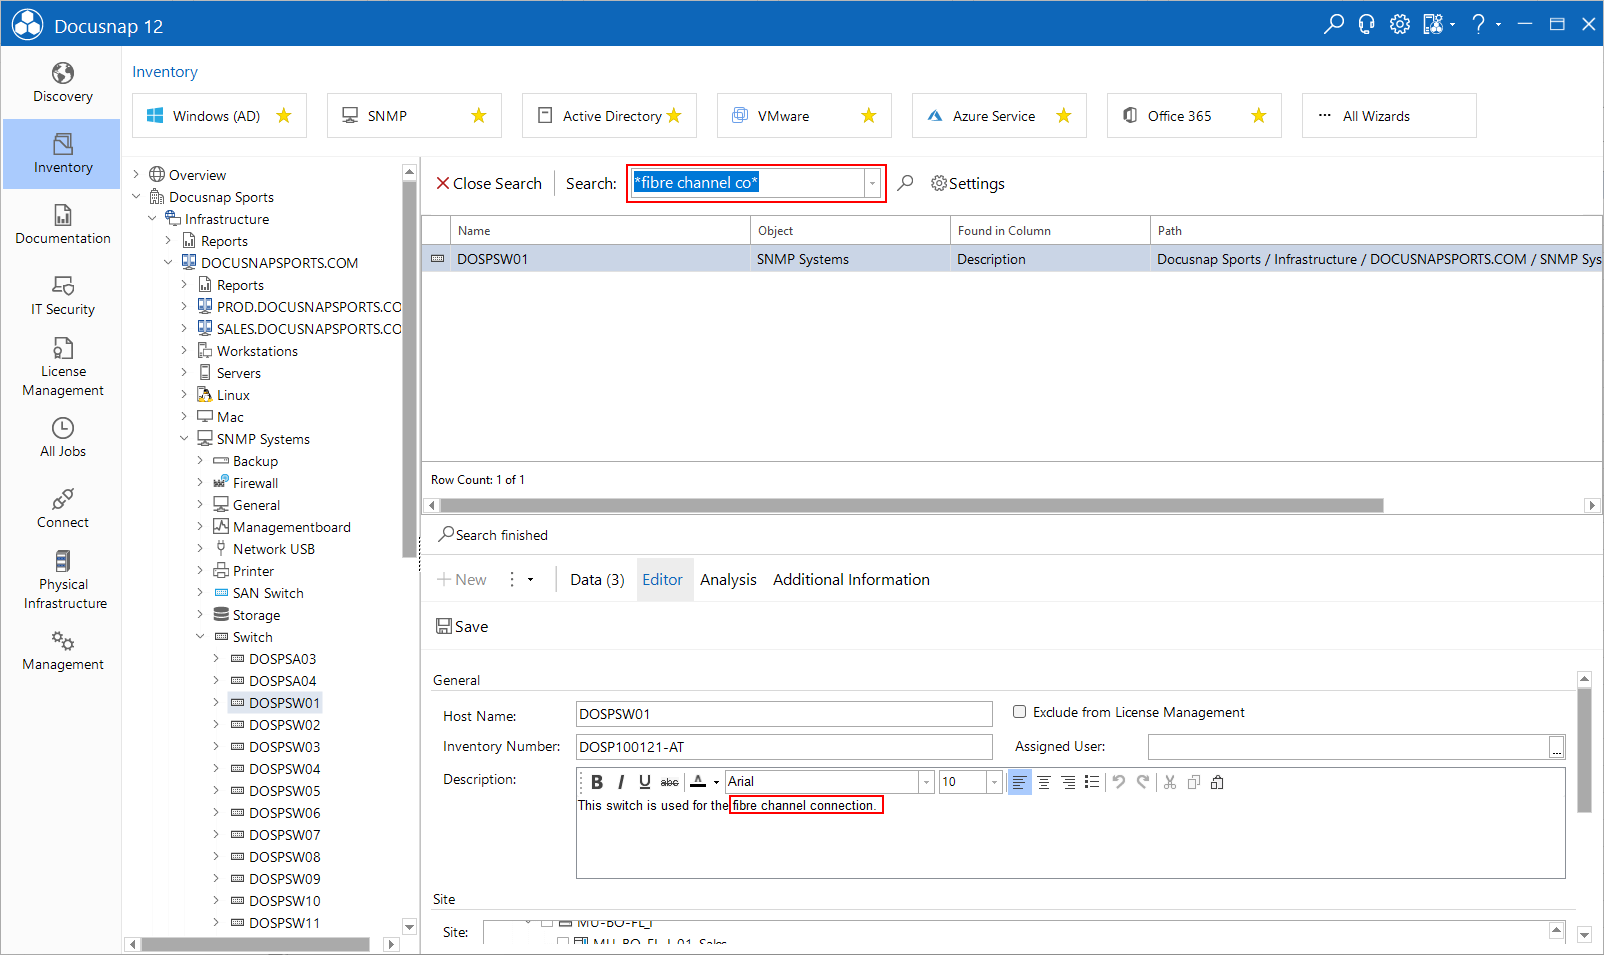Open Physical Infrastructure module
The height and width of the screenshot is (955, 1604).
62,580
